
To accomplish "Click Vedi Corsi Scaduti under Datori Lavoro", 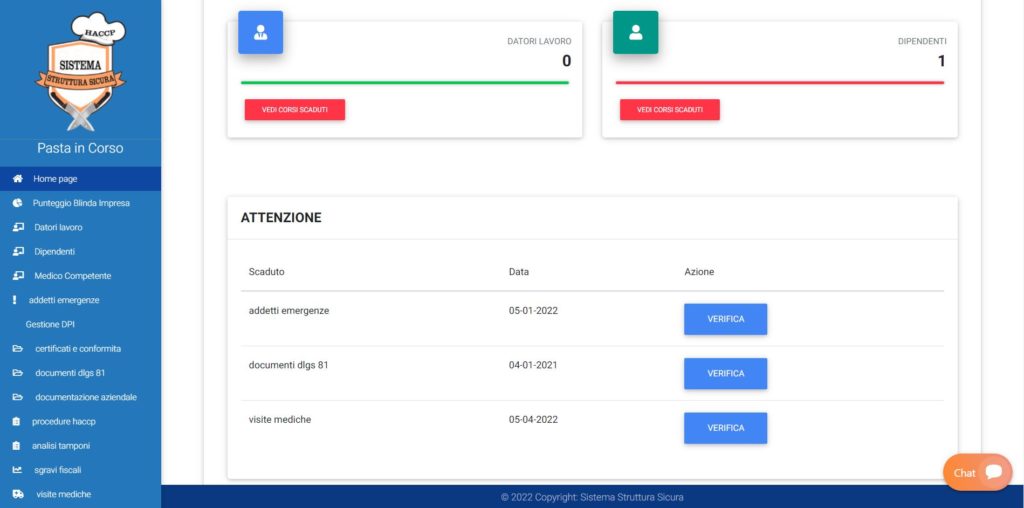I will click(295, 110).
